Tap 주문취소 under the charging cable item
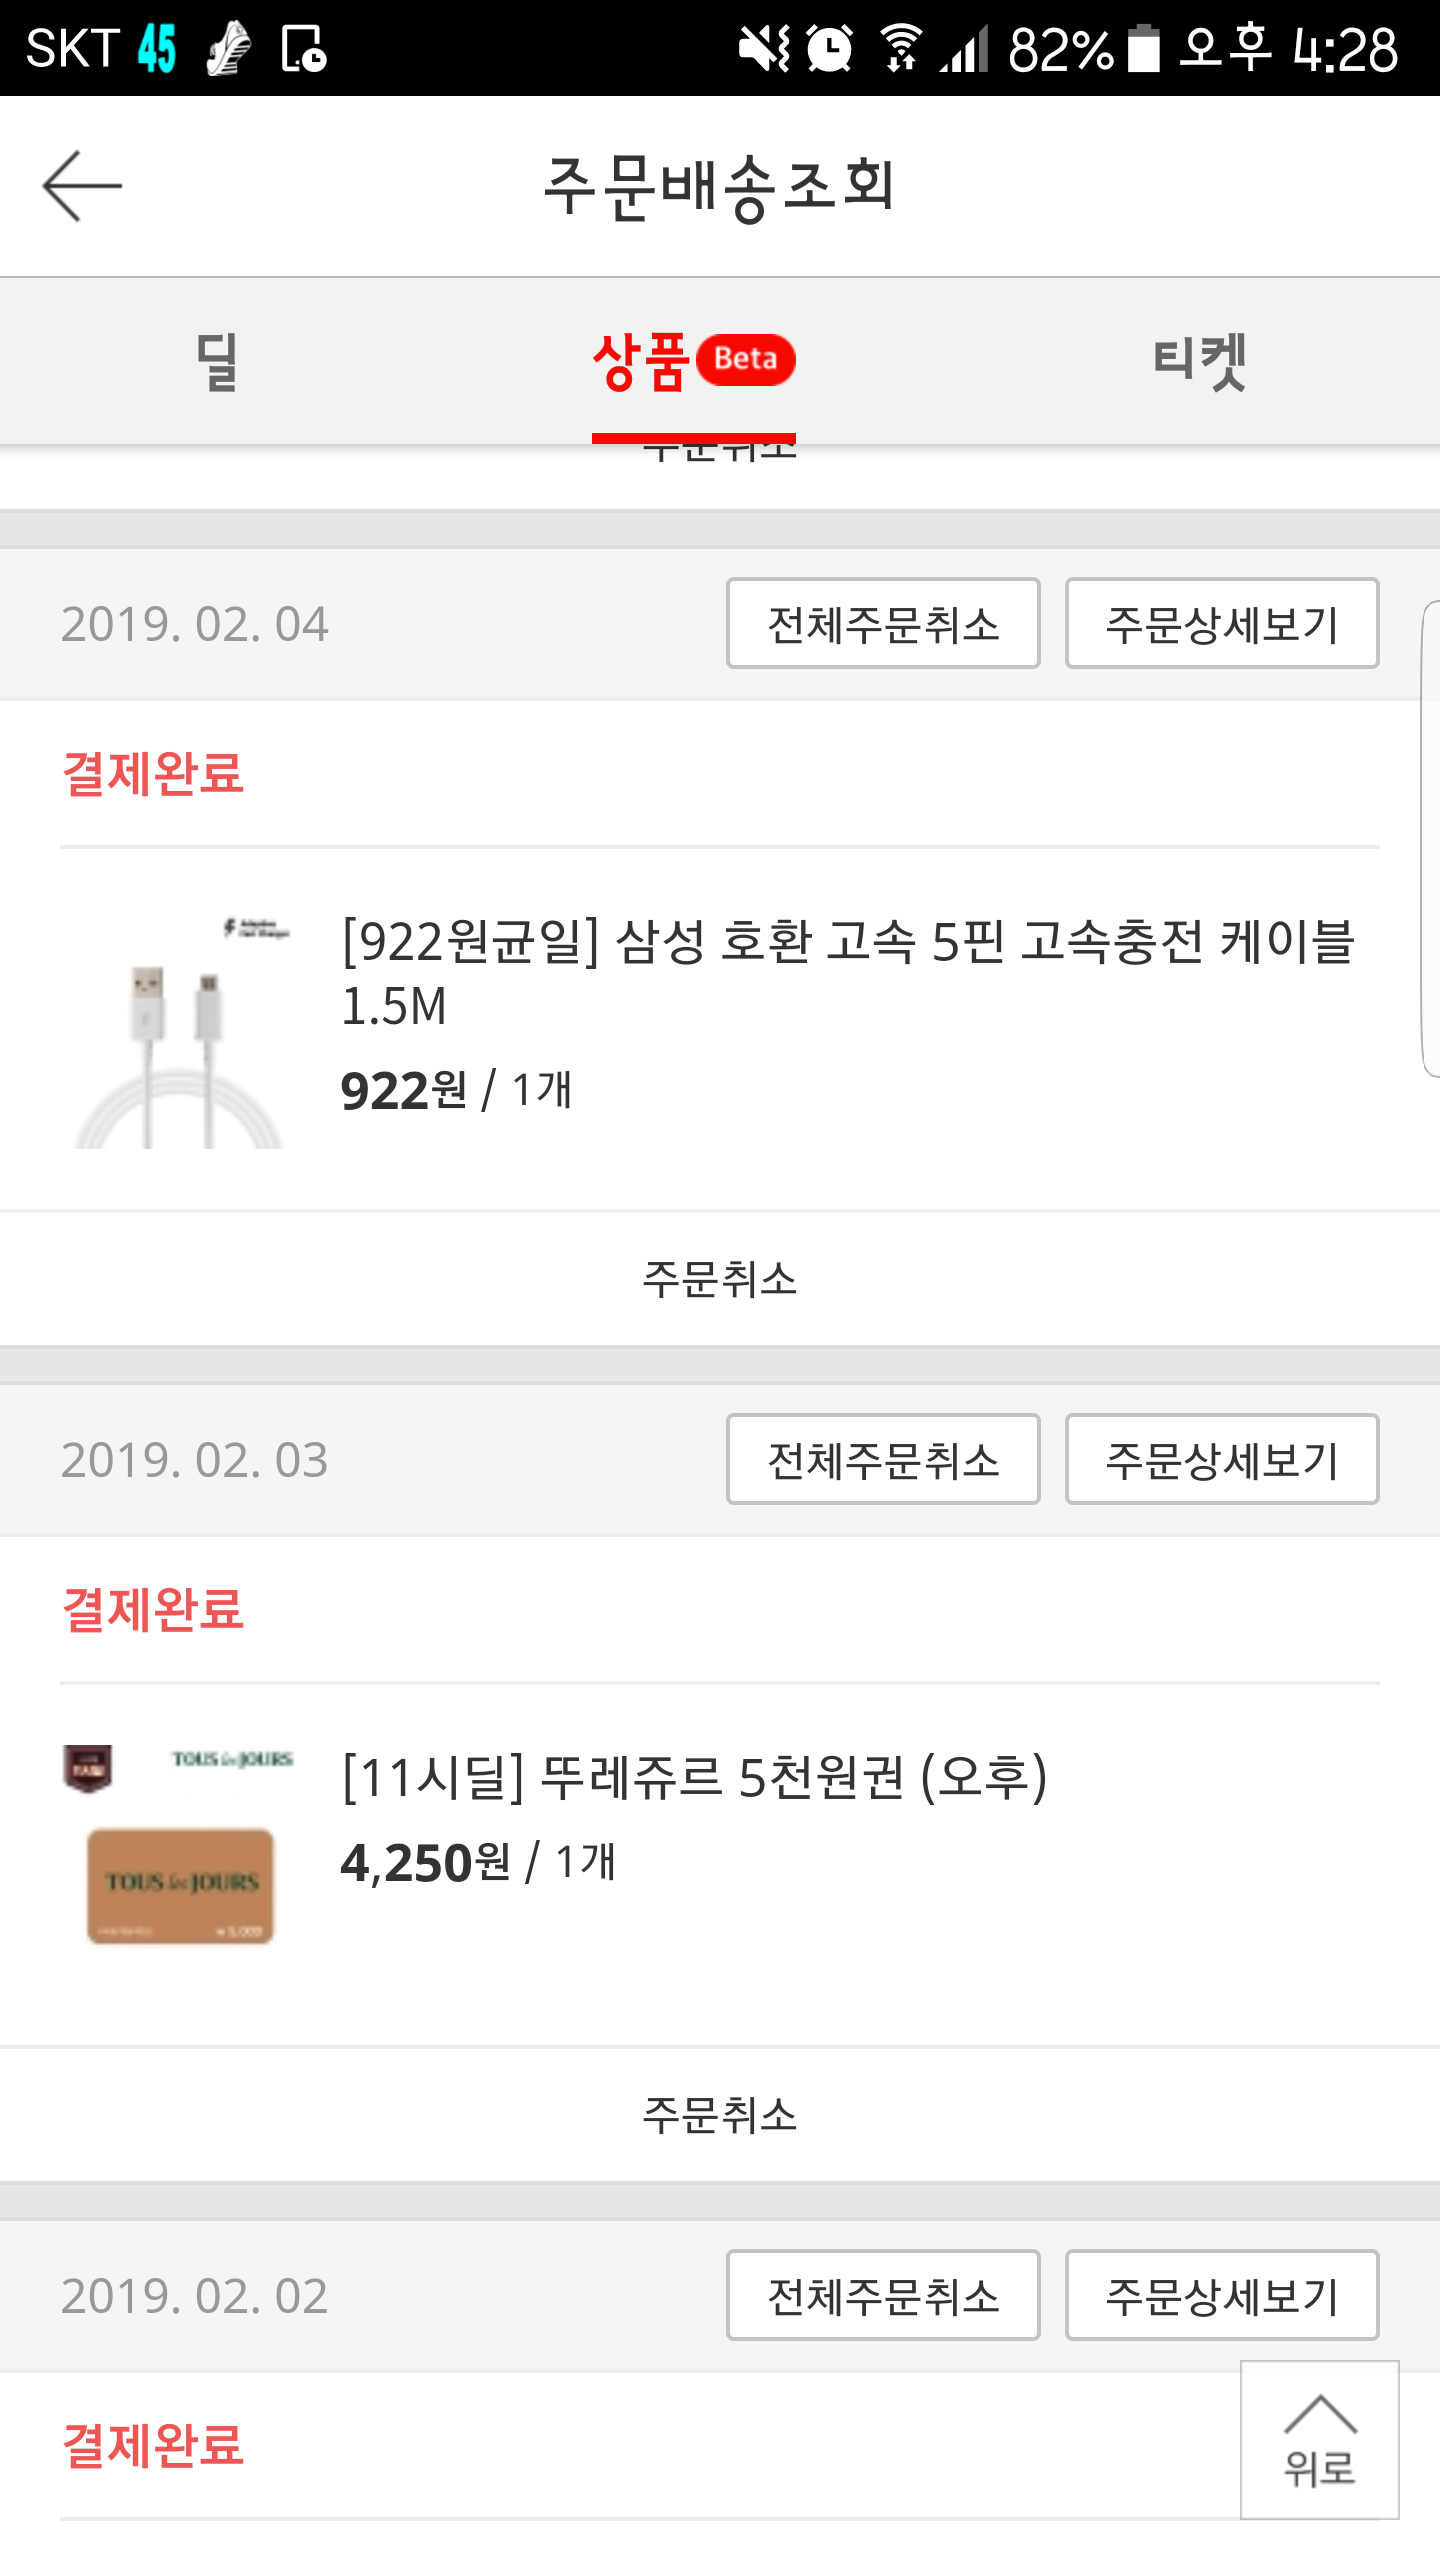The image size is (1440, 2560). click(719, 1280)
